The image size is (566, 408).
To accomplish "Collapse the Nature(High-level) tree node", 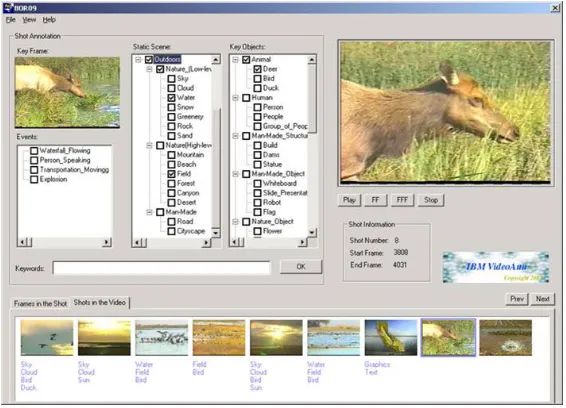I will 149,145.
